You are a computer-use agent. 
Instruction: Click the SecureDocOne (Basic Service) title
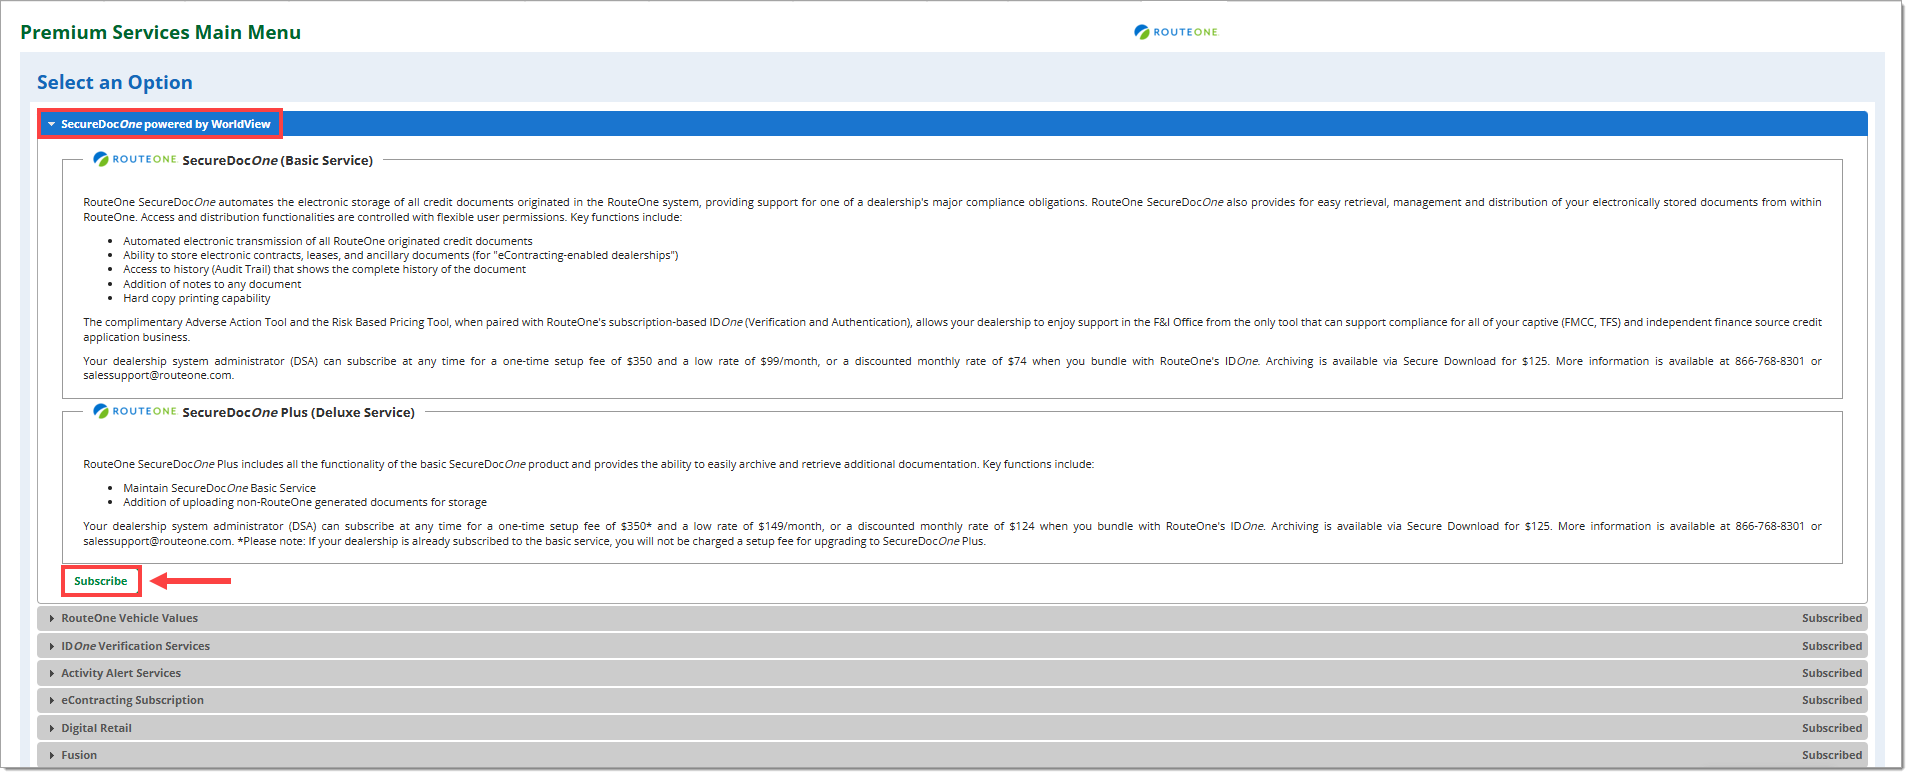click(x=278, y=160)
